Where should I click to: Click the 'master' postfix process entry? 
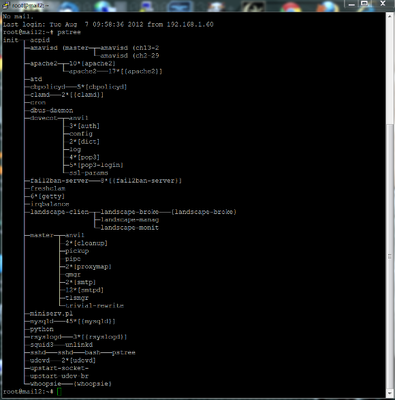click(42, 235)
